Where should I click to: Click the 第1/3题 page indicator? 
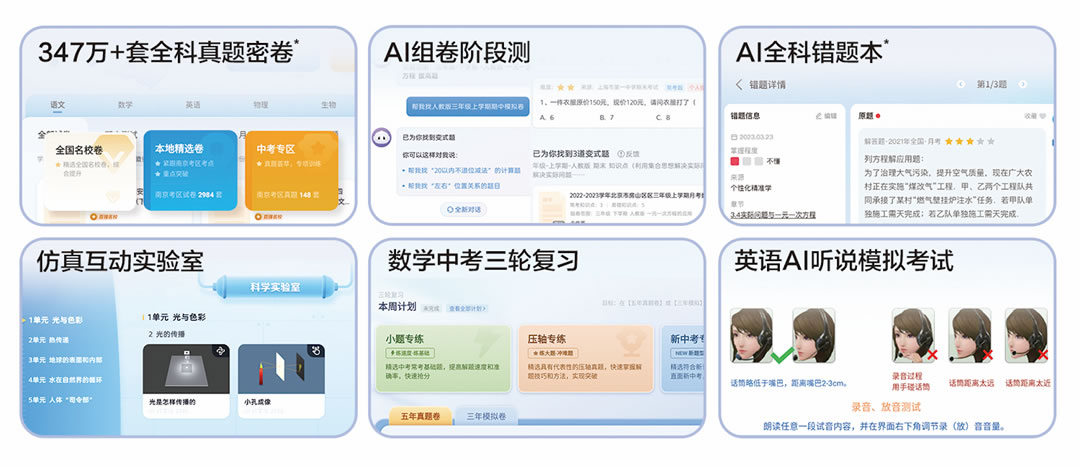tap(992, 85)
